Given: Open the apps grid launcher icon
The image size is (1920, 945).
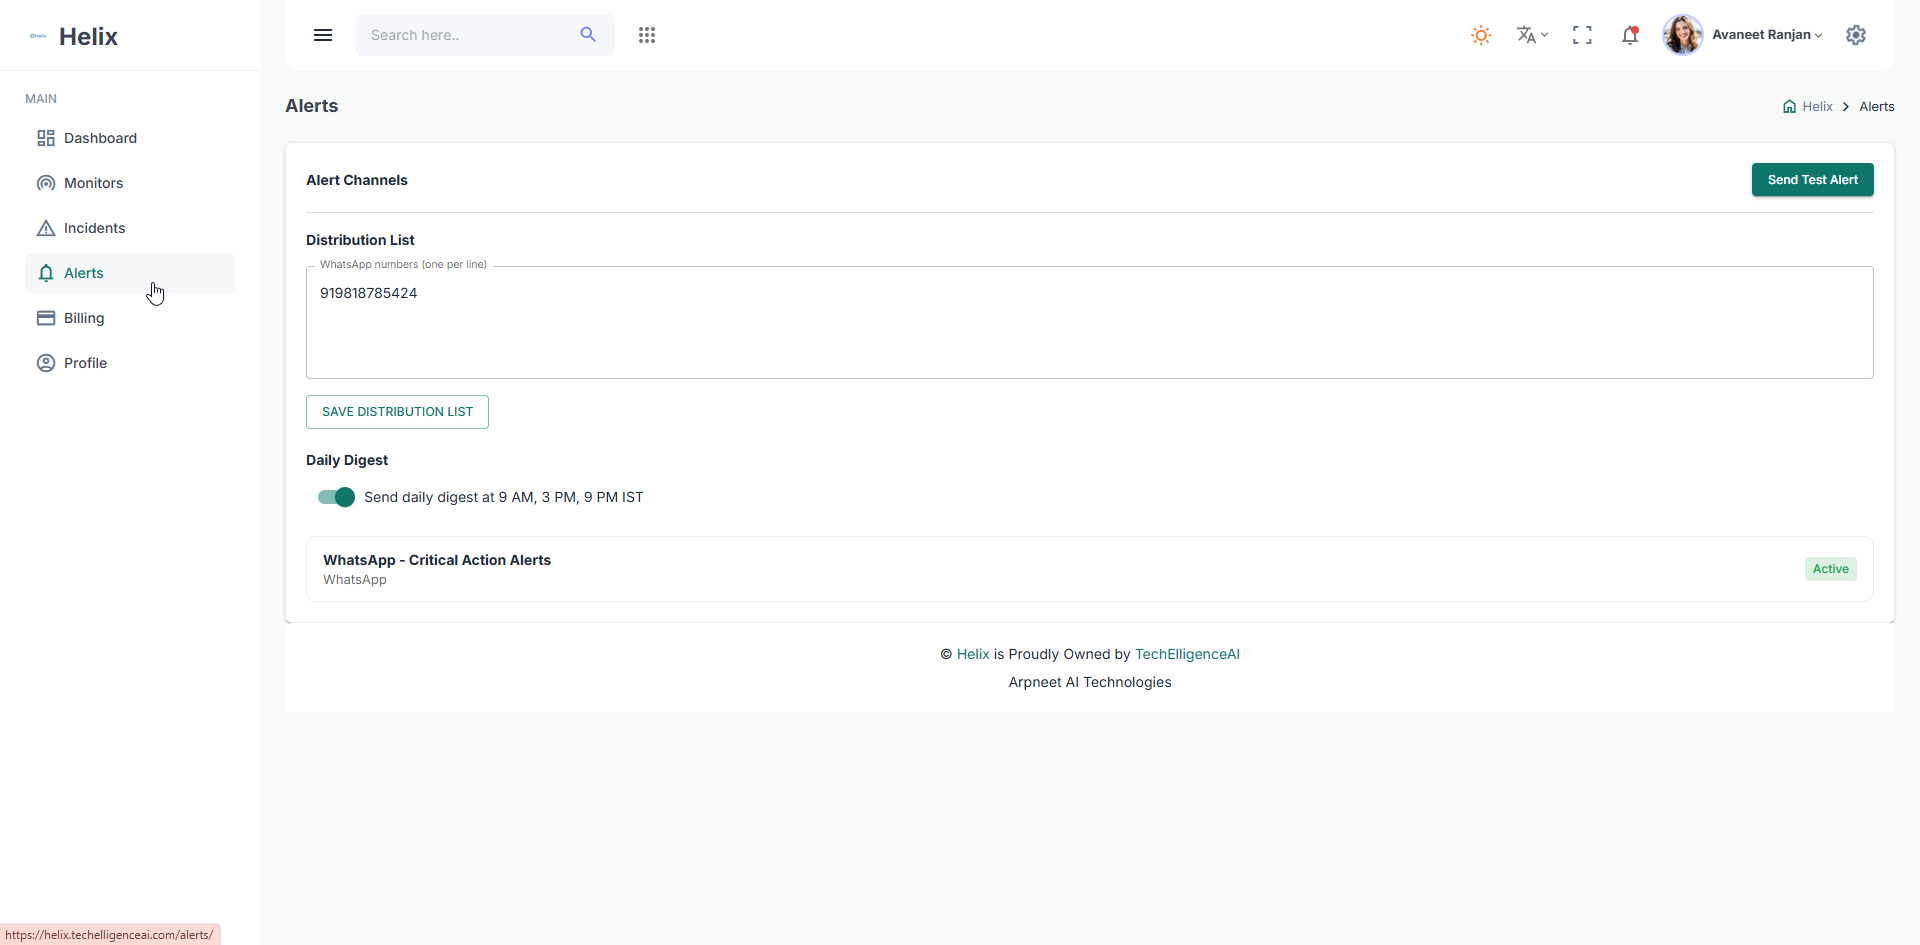Looking at the screenshot, I should tap(647, 35).
